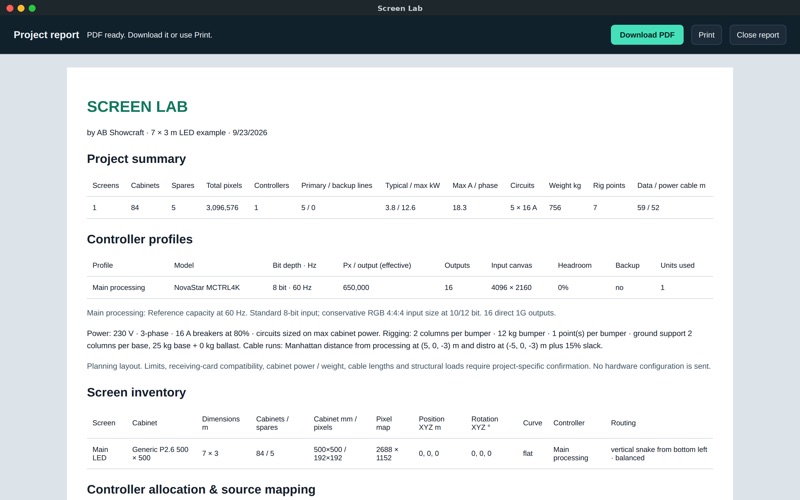Click the Project summary heading
This screenshot has width=800, height=500.
136,159
